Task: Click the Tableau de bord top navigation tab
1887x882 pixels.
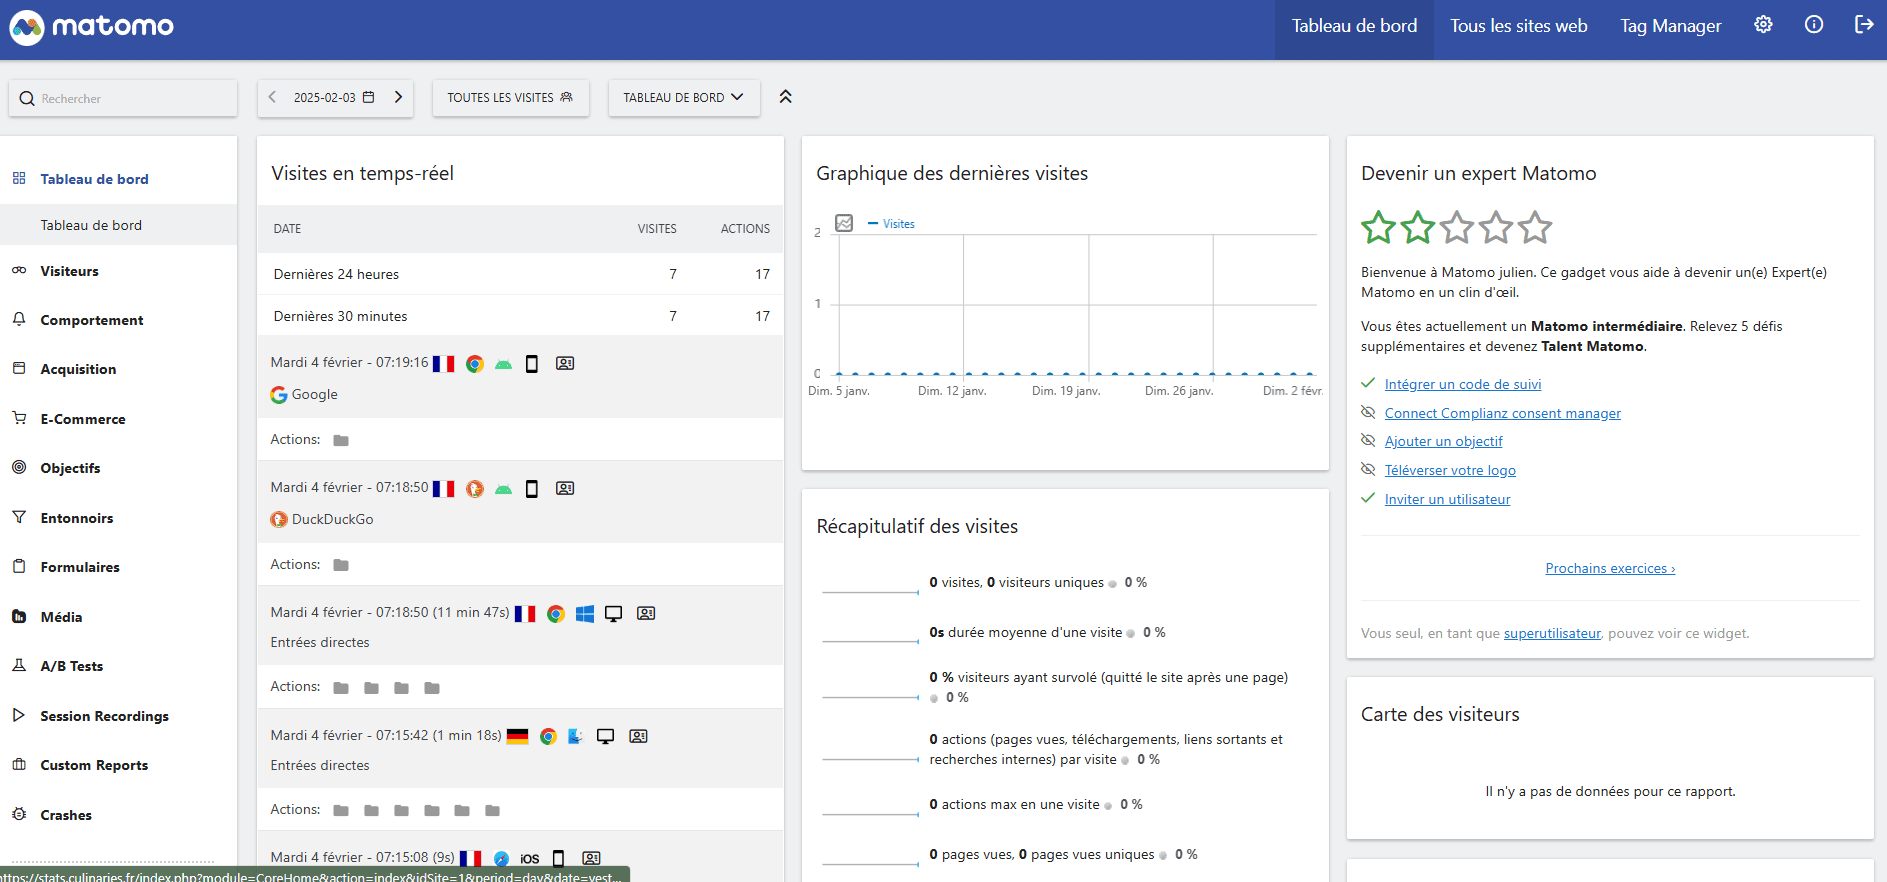Action: (x=1354, y=26)
